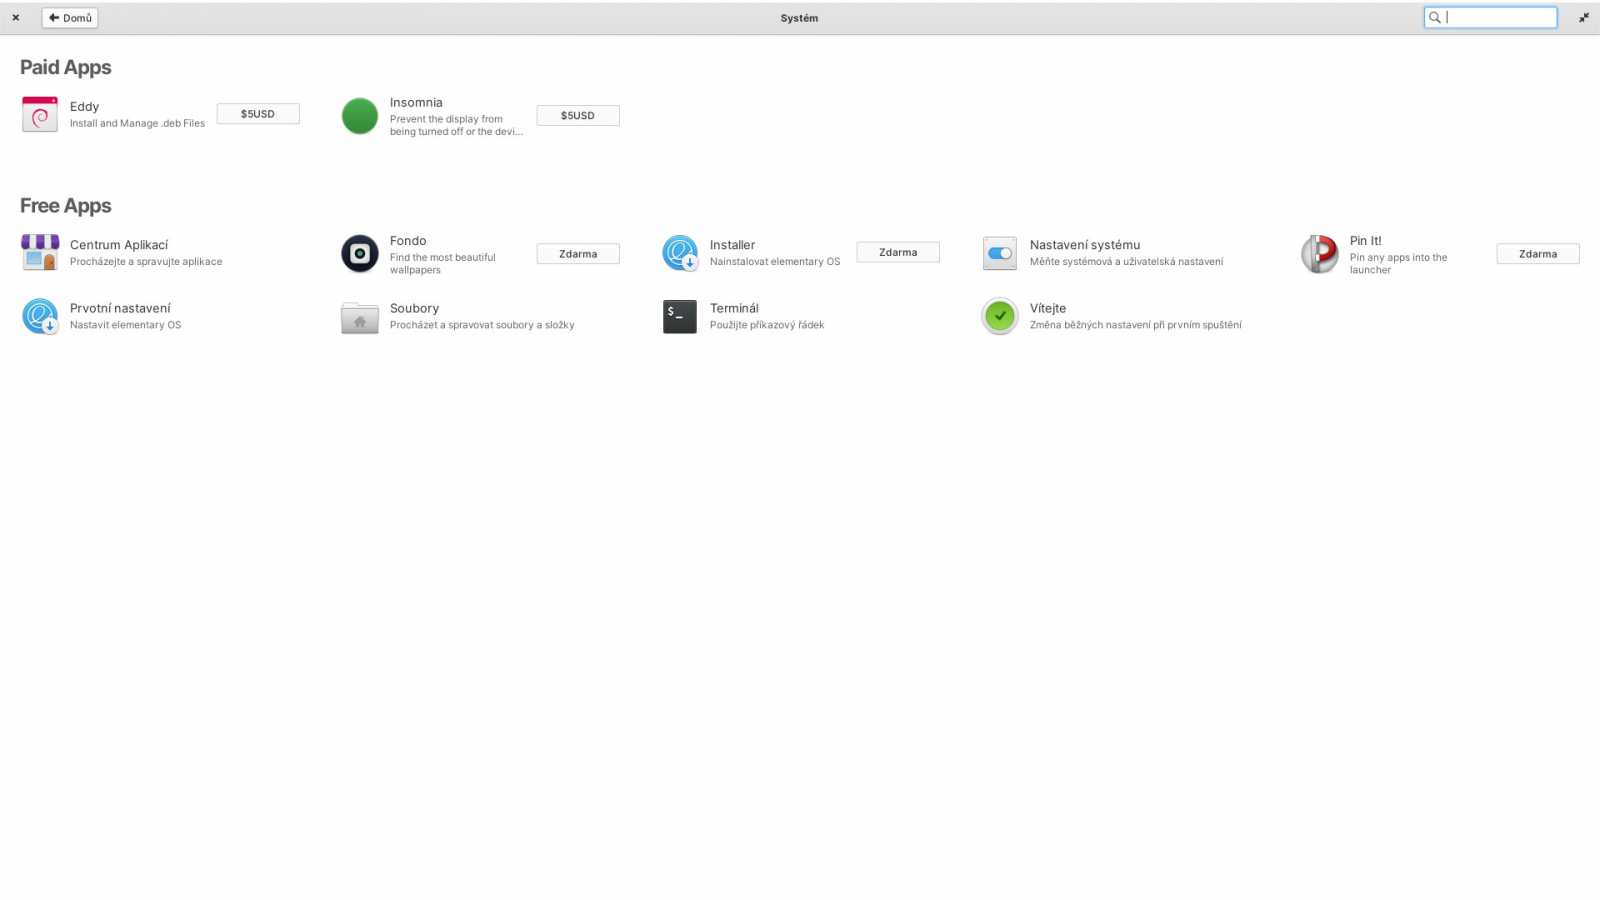Click 'Procházejte a spravujte aplikace' description
The image size is (1600, 900).
pos(146,261)
